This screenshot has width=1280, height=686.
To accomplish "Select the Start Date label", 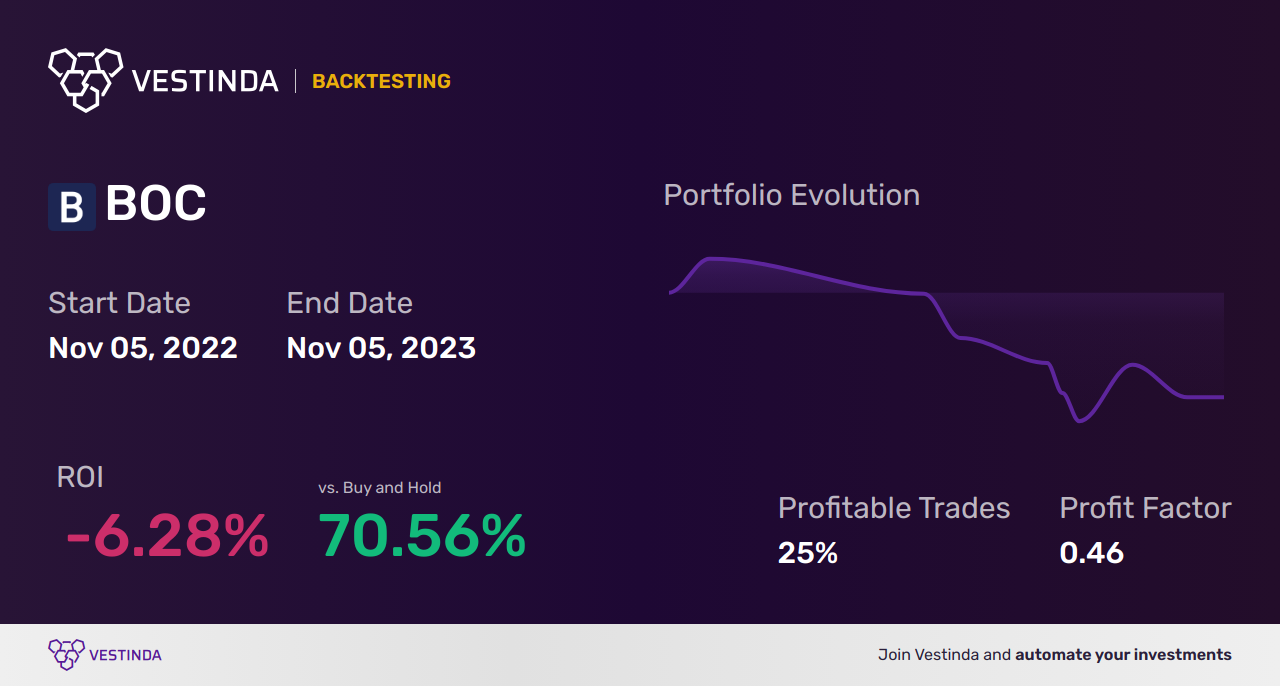I will (x=119, y=302).
